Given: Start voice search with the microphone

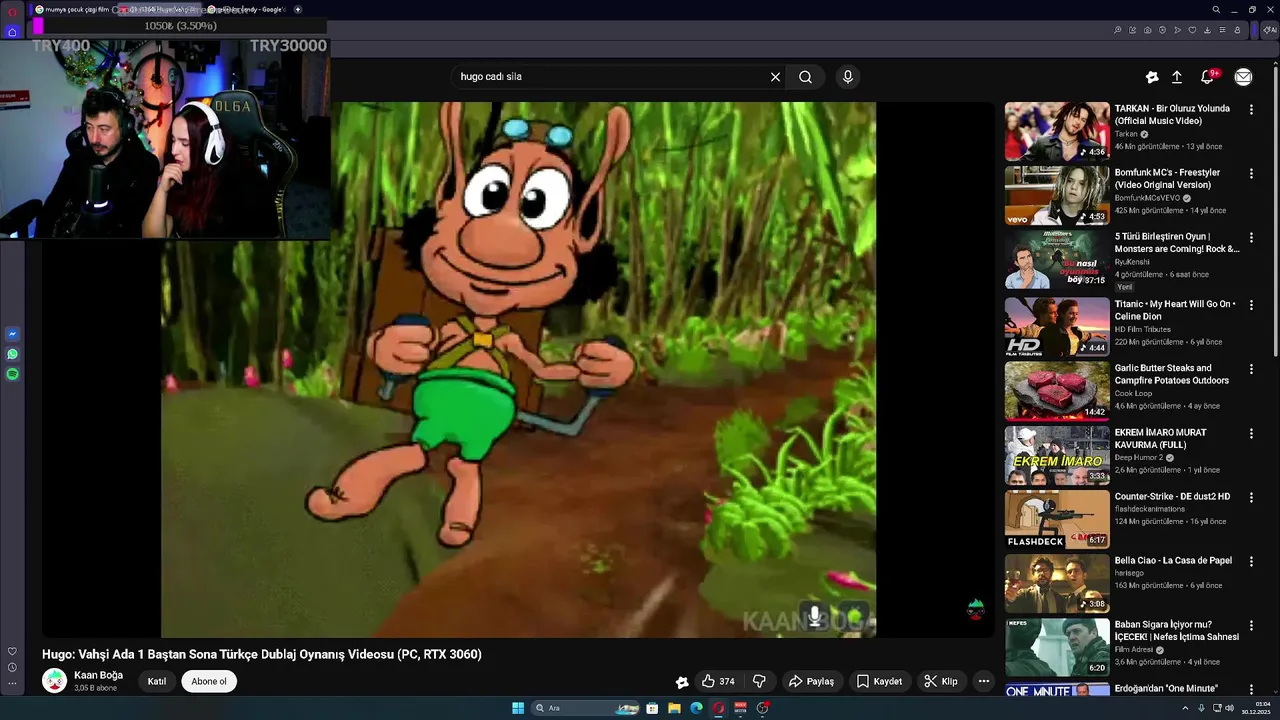Looking at the screenshot, I should click(x=848, y=77).
